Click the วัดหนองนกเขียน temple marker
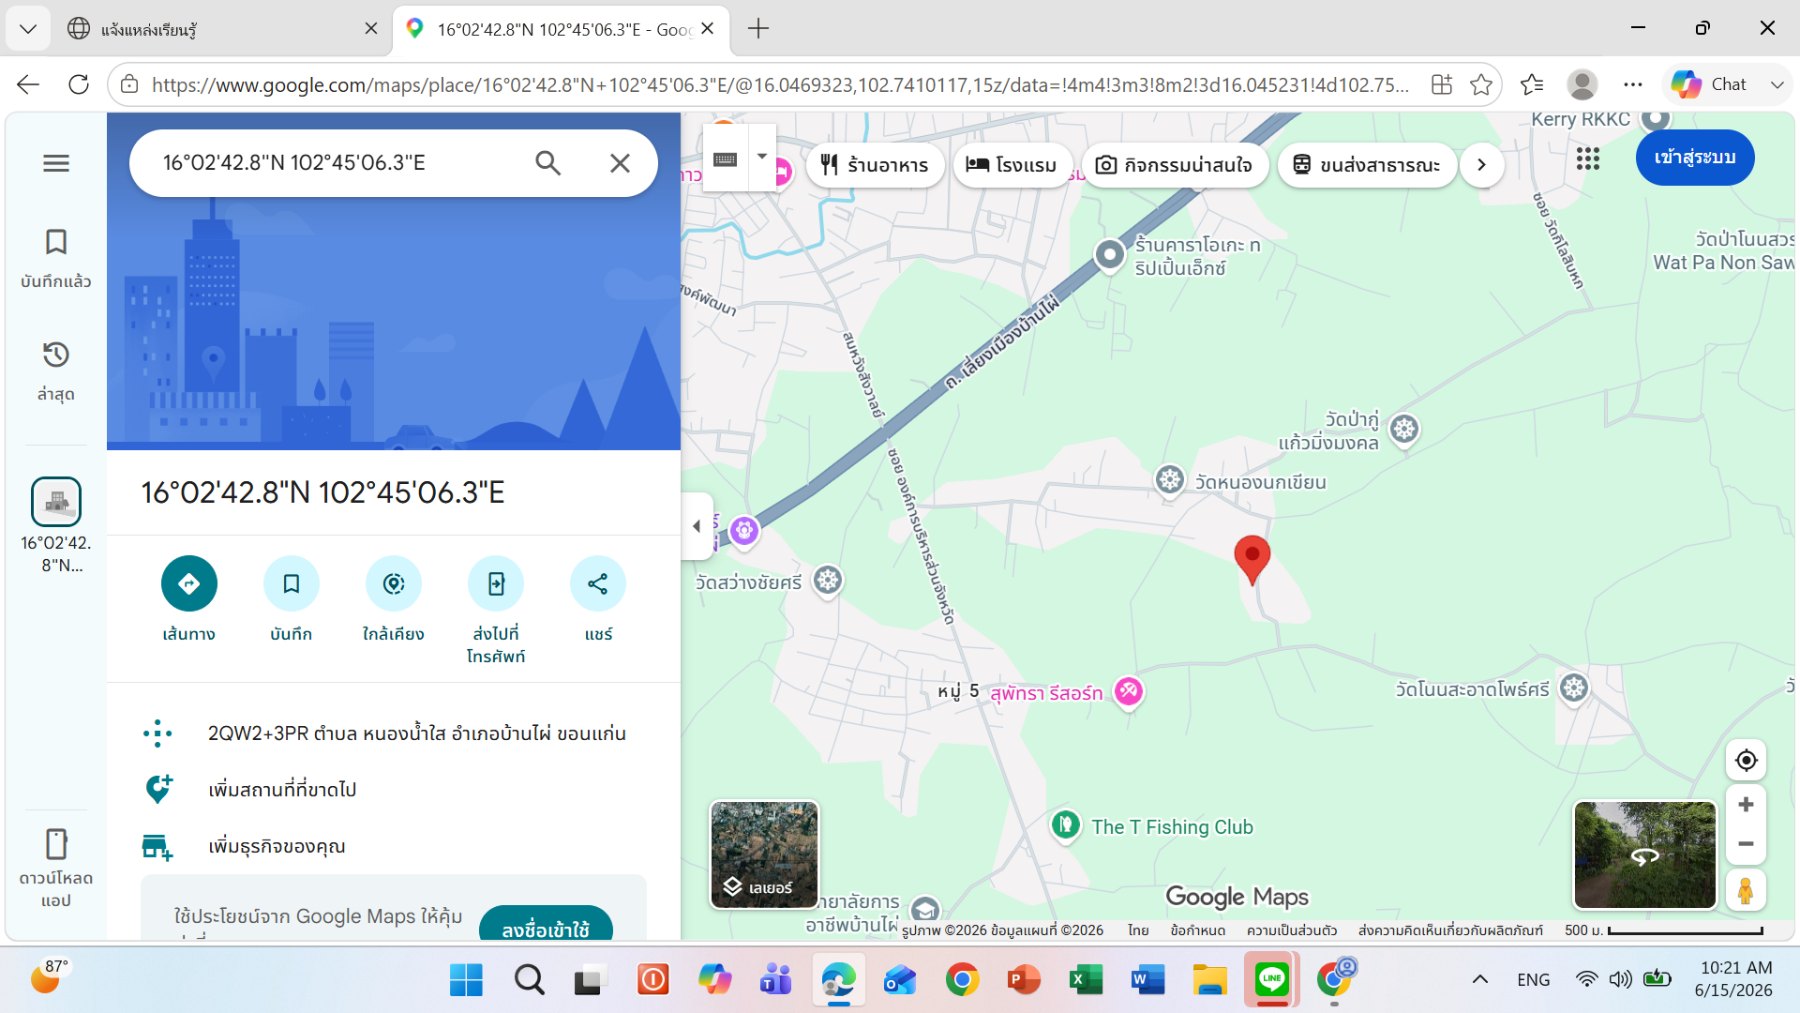 1170,480
